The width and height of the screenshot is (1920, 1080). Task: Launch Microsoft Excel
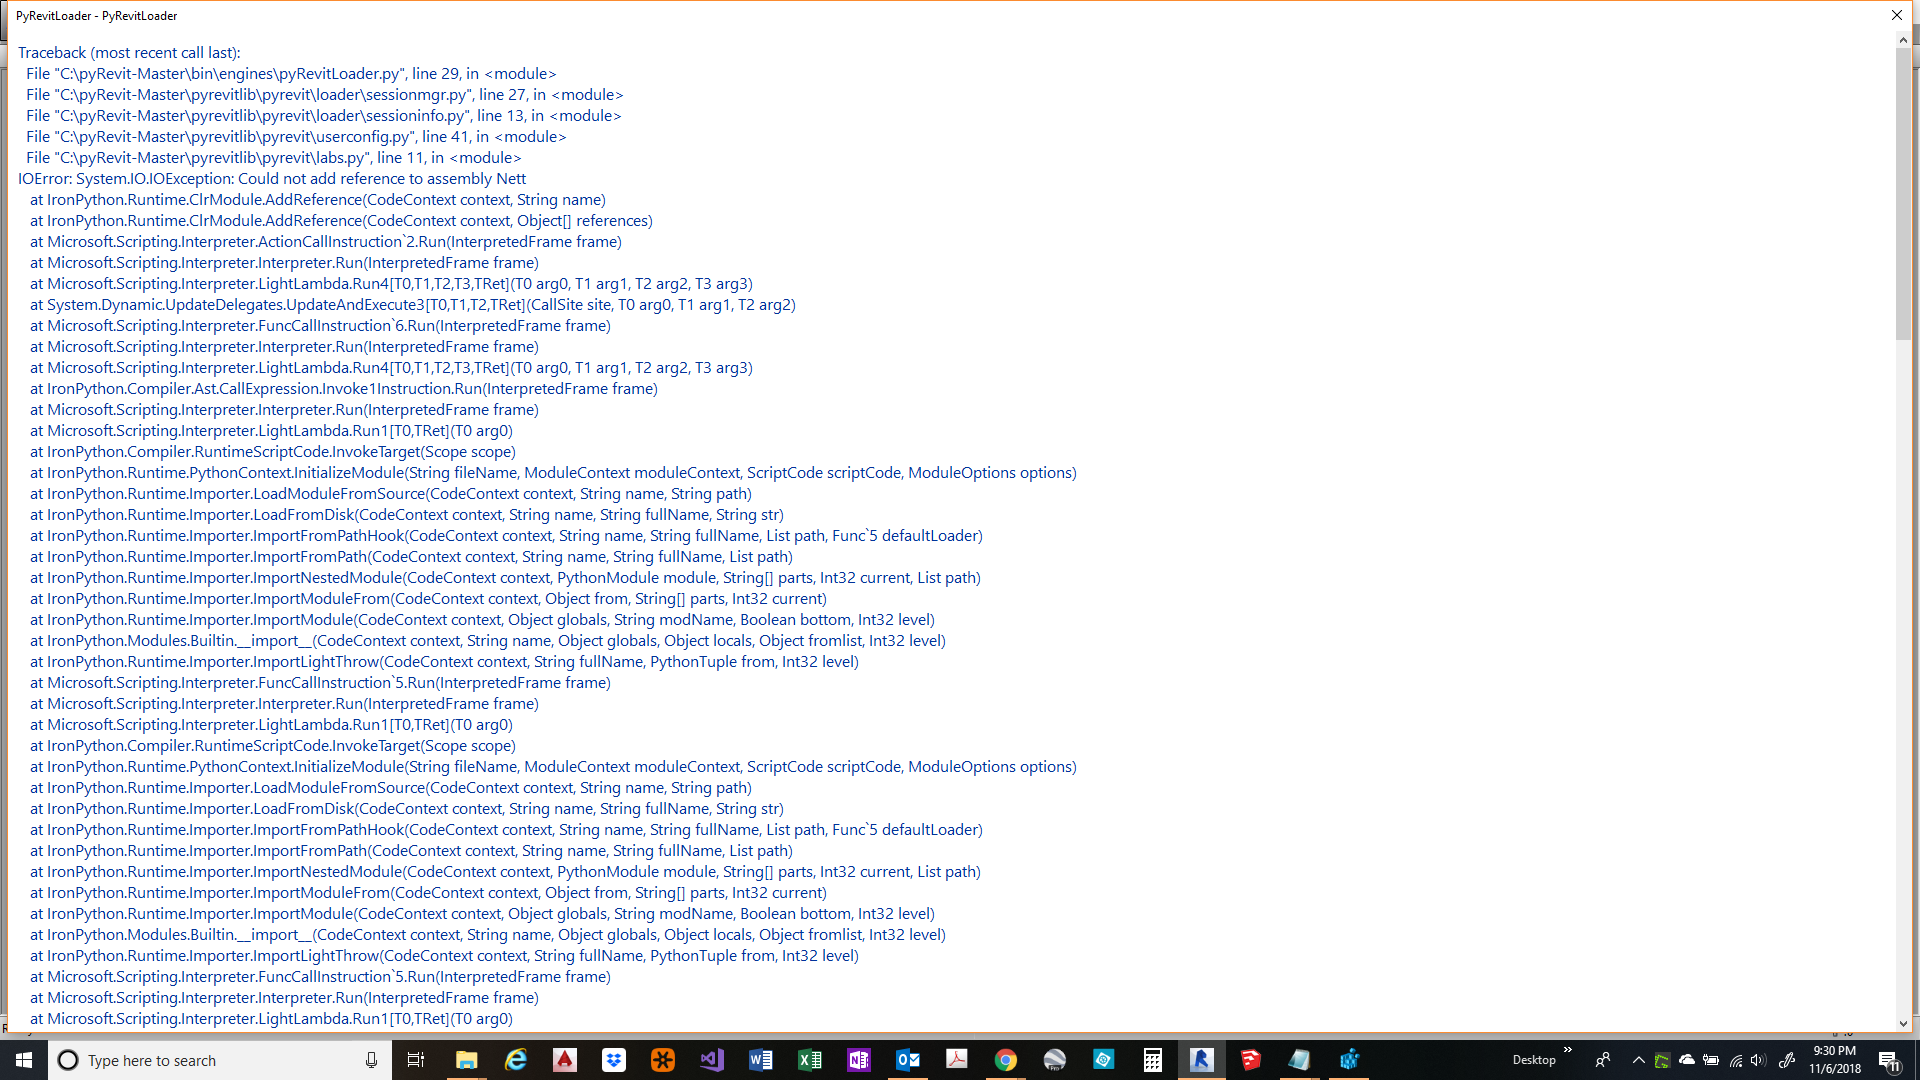pyautogui.click(x=809, y=1060)
